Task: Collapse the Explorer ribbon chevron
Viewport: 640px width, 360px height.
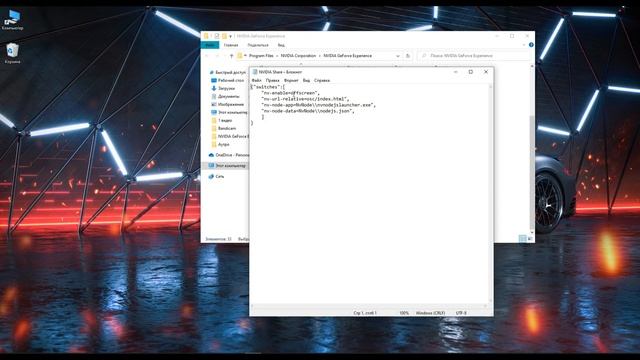Action: [x=524, y=45]
